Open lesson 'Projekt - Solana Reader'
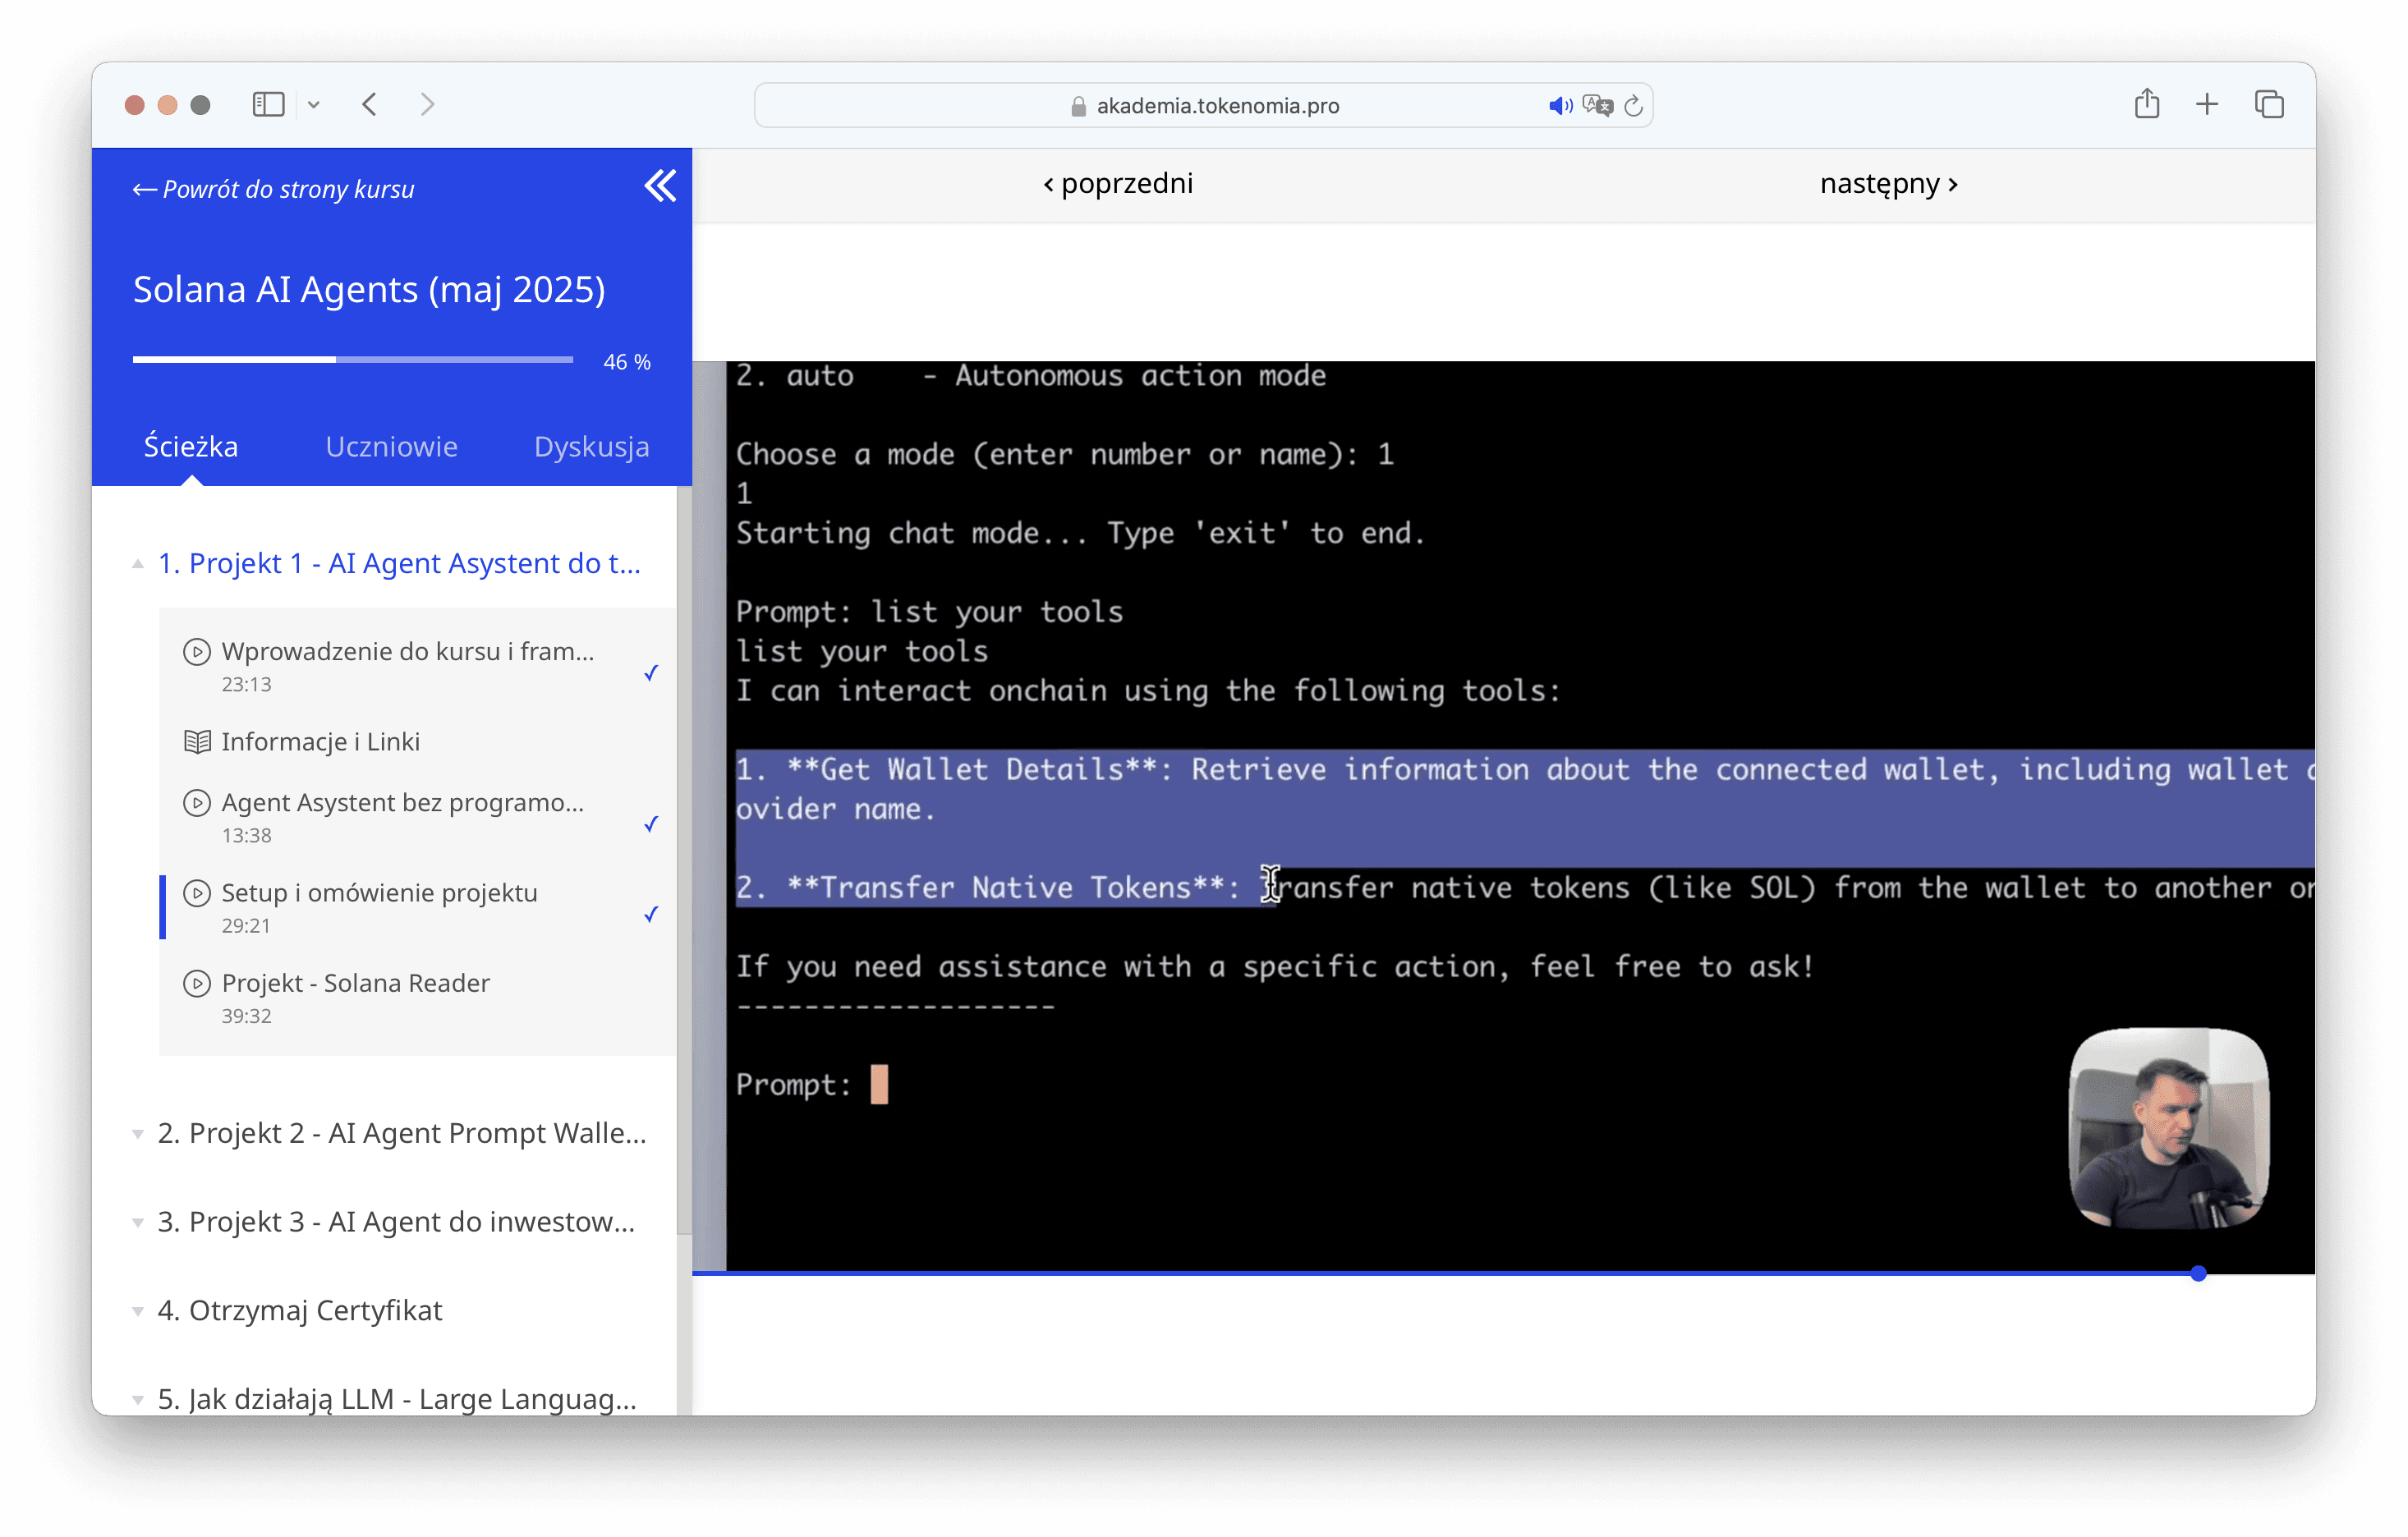The image size is (2408, 1537). (356, 983)
